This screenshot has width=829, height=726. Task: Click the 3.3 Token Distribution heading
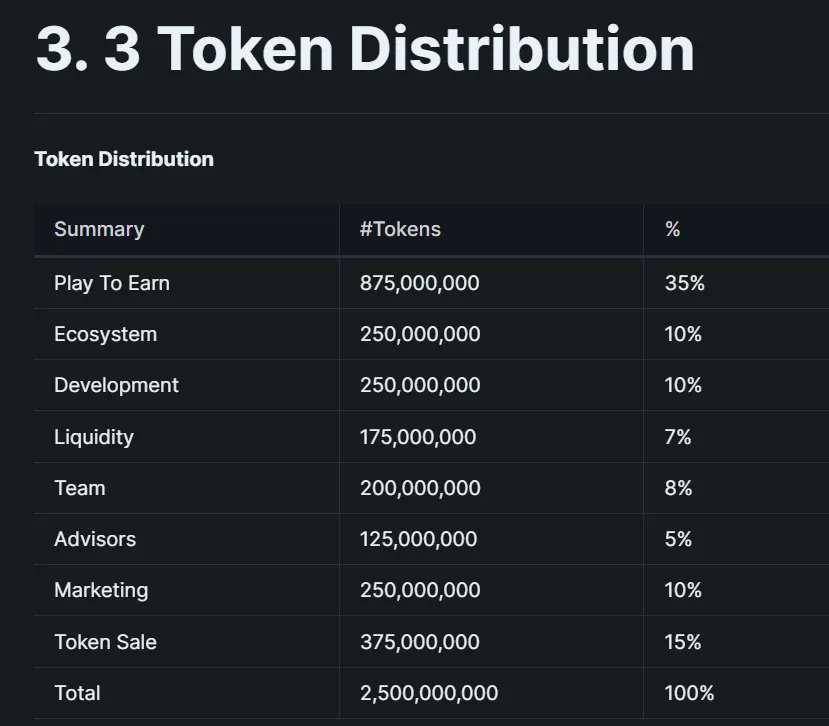pos(365,49)
